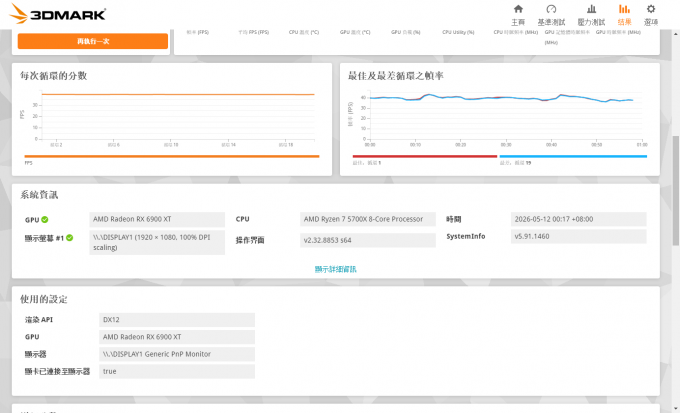
Task: Click the frame rate line in the best/worst chart
Action: click(501, 98)
